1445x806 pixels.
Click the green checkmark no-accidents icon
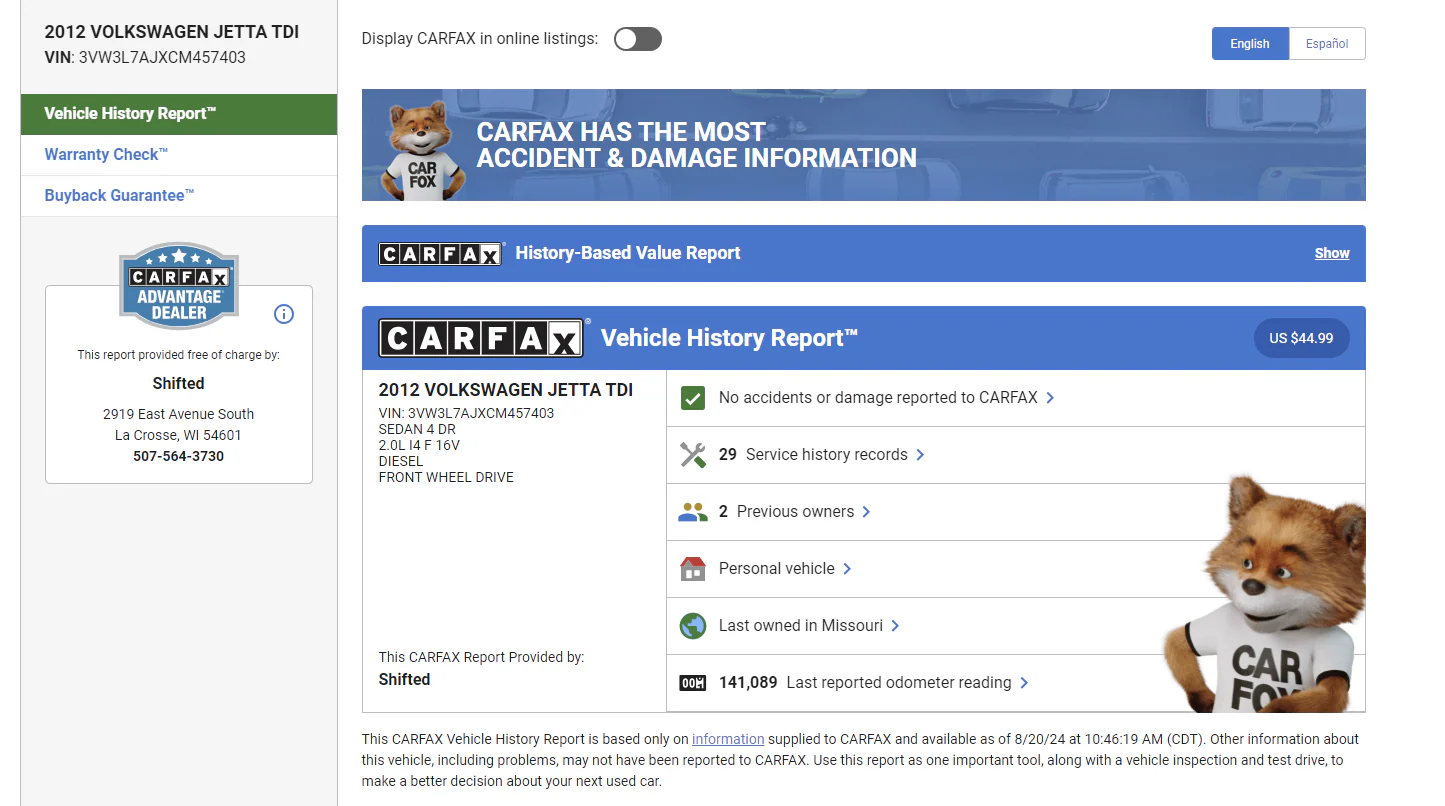pyautogui.click(x=692, y=398)
